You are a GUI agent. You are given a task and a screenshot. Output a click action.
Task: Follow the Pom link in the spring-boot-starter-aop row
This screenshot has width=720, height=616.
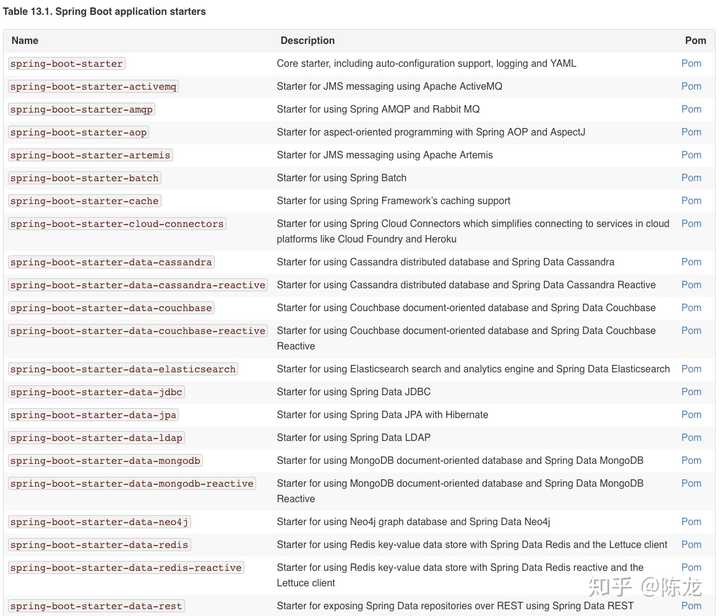691,132
